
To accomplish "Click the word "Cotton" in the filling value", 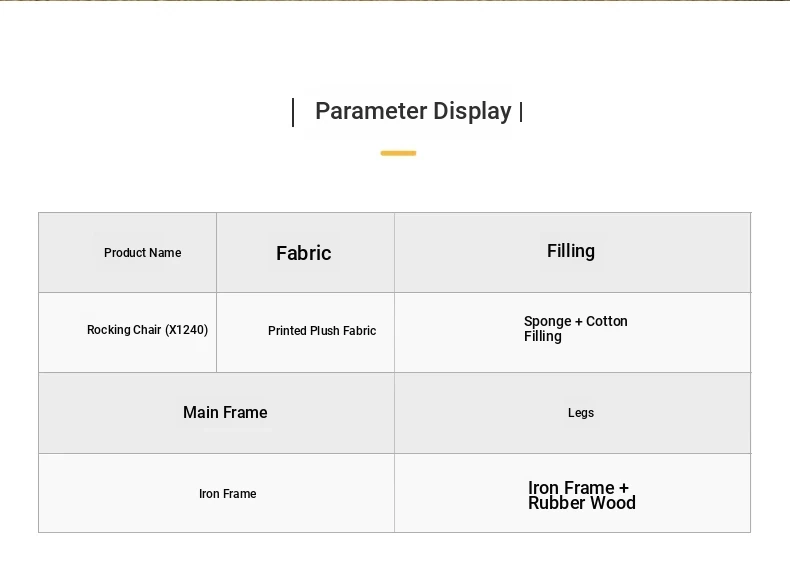I will click(x=607, y=321).
